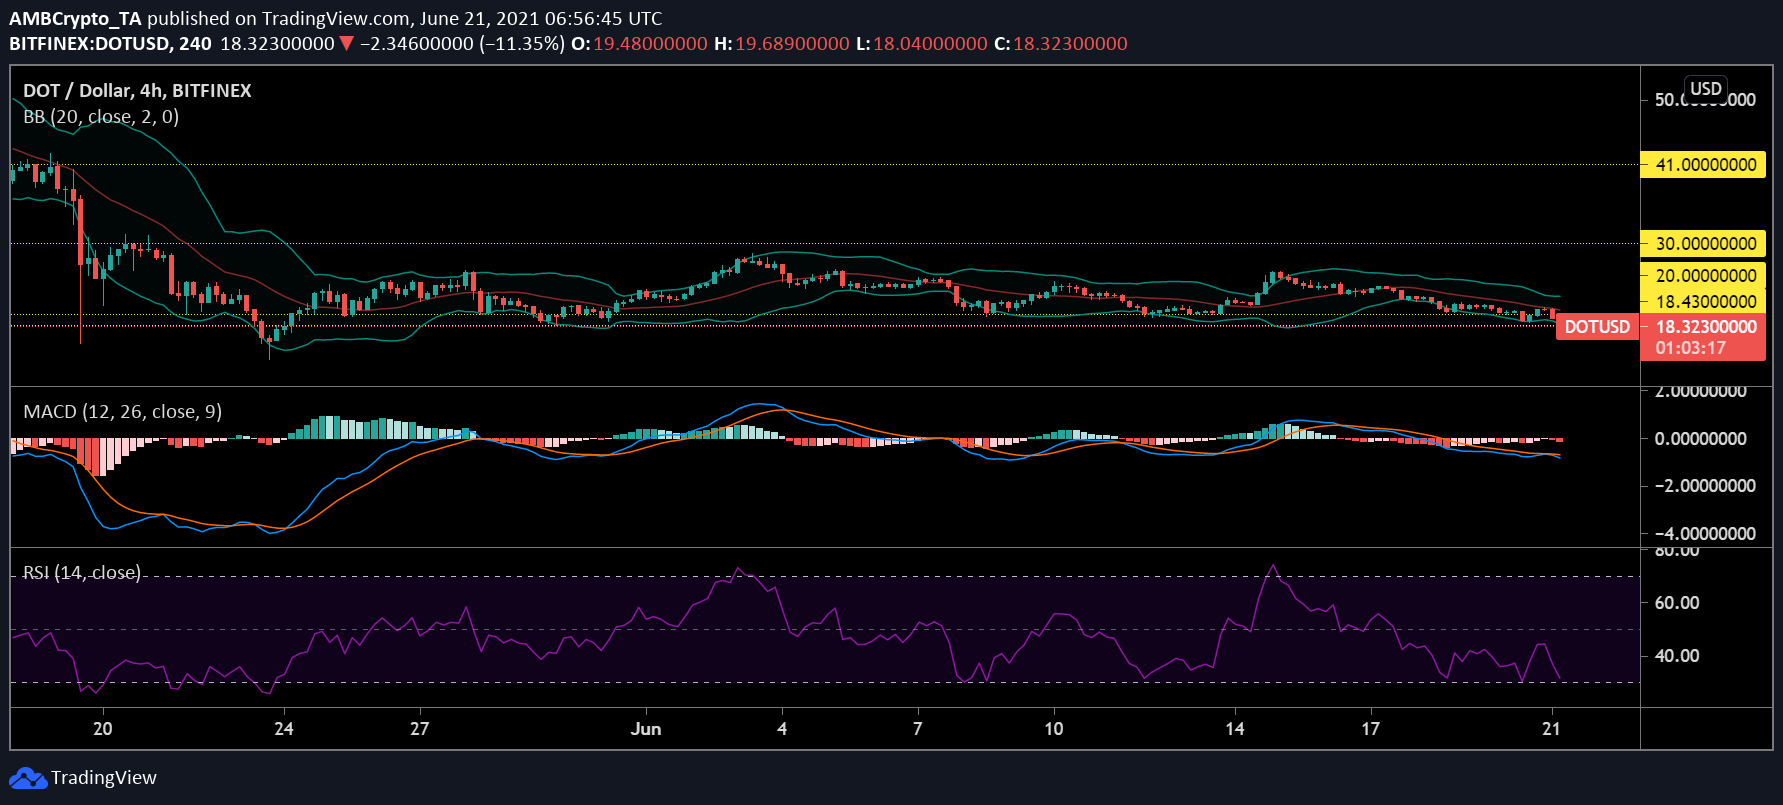Click the Jun month label on time axis
1783x805 pixels.
click(x=646, y=728)
